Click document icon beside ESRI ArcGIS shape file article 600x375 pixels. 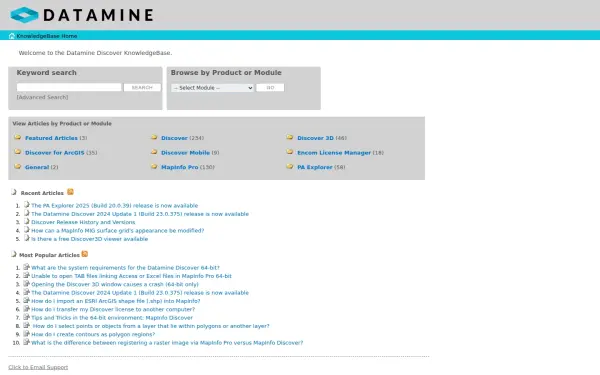tap(26, 300)
